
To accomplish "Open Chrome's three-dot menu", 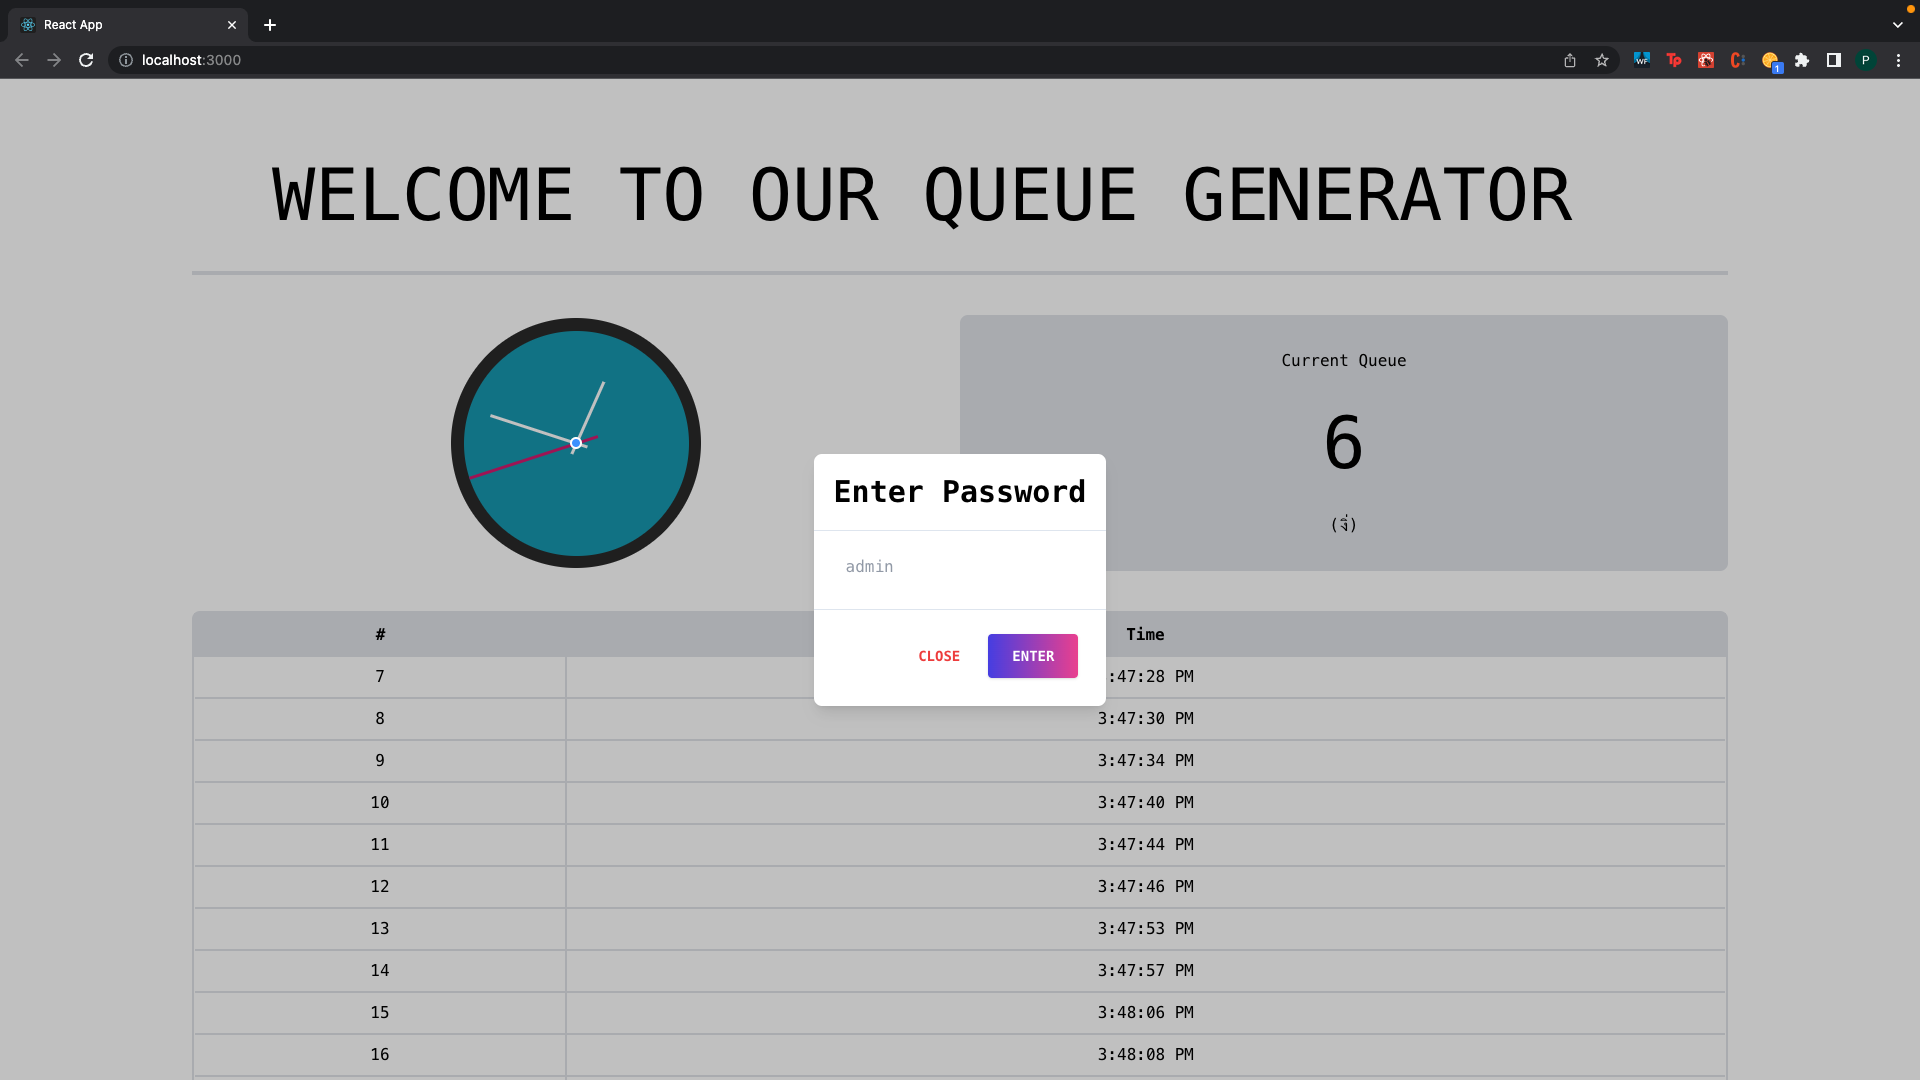I will [1899, 60].
